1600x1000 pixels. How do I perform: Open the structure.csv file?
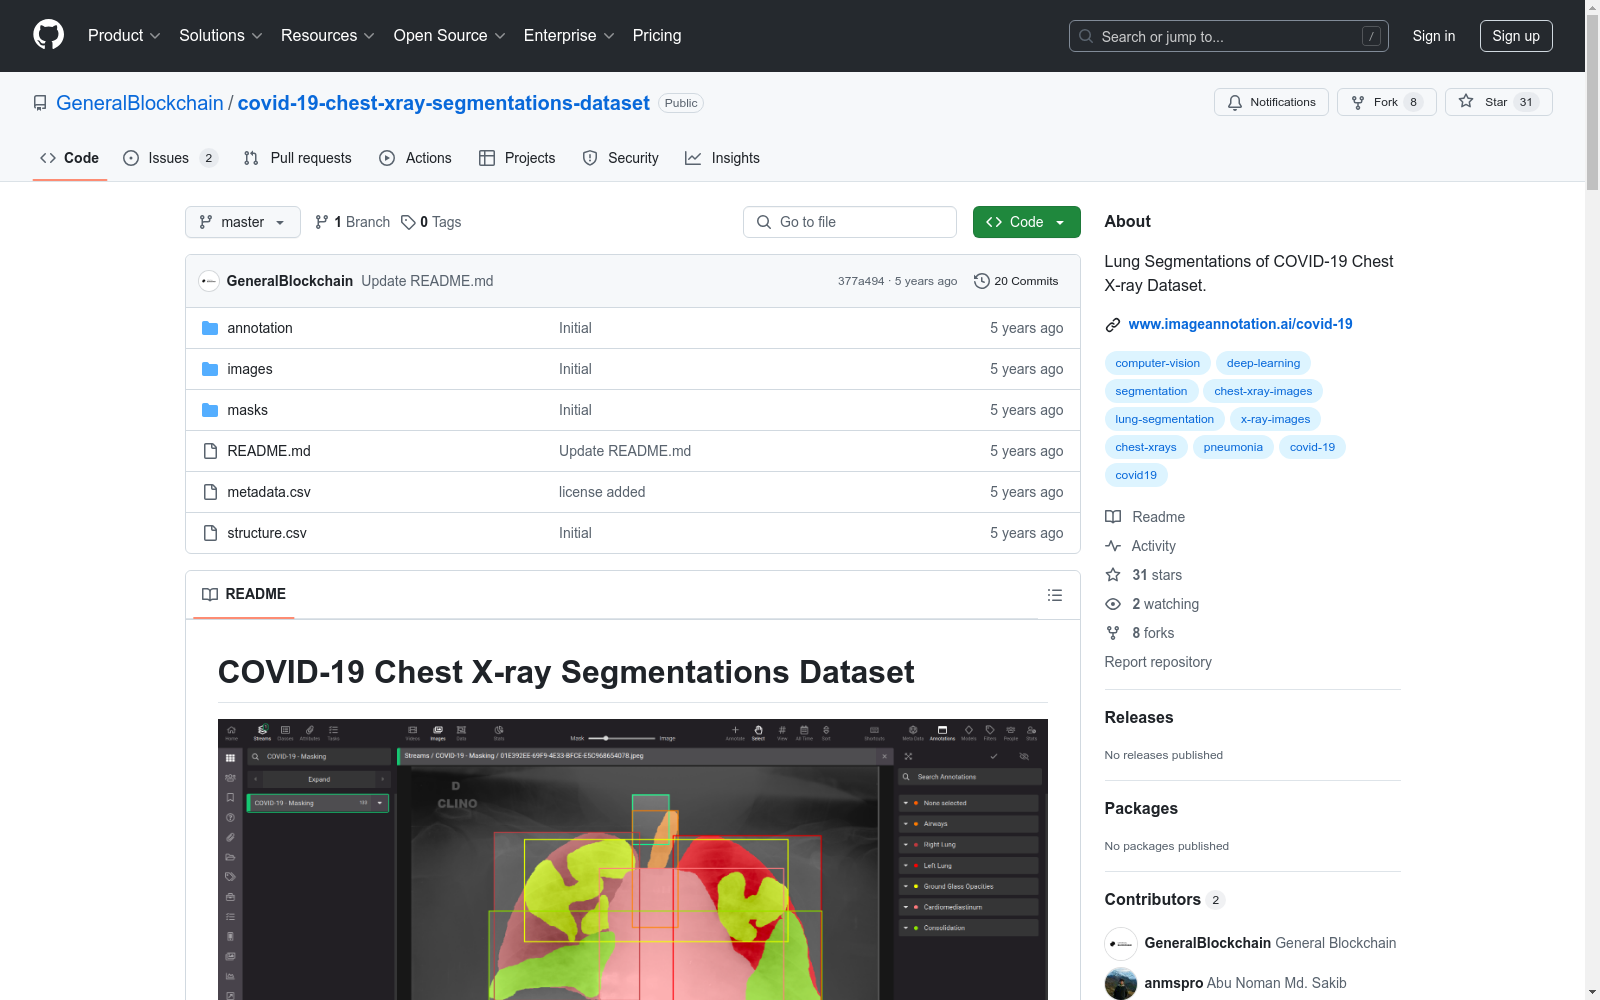coord(267,533)
